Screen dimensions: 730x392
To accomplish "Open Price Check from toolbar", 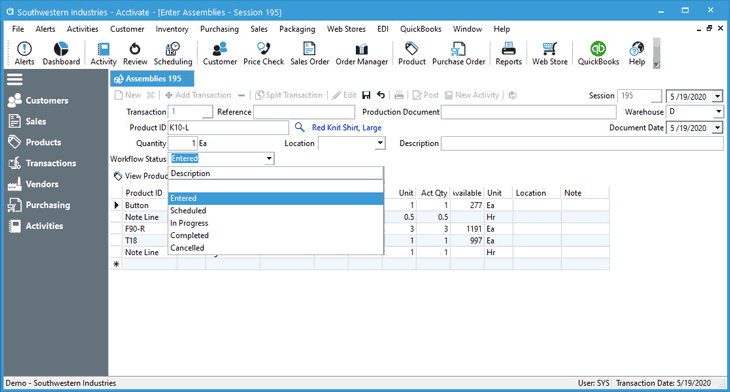I will click(264, 53).
